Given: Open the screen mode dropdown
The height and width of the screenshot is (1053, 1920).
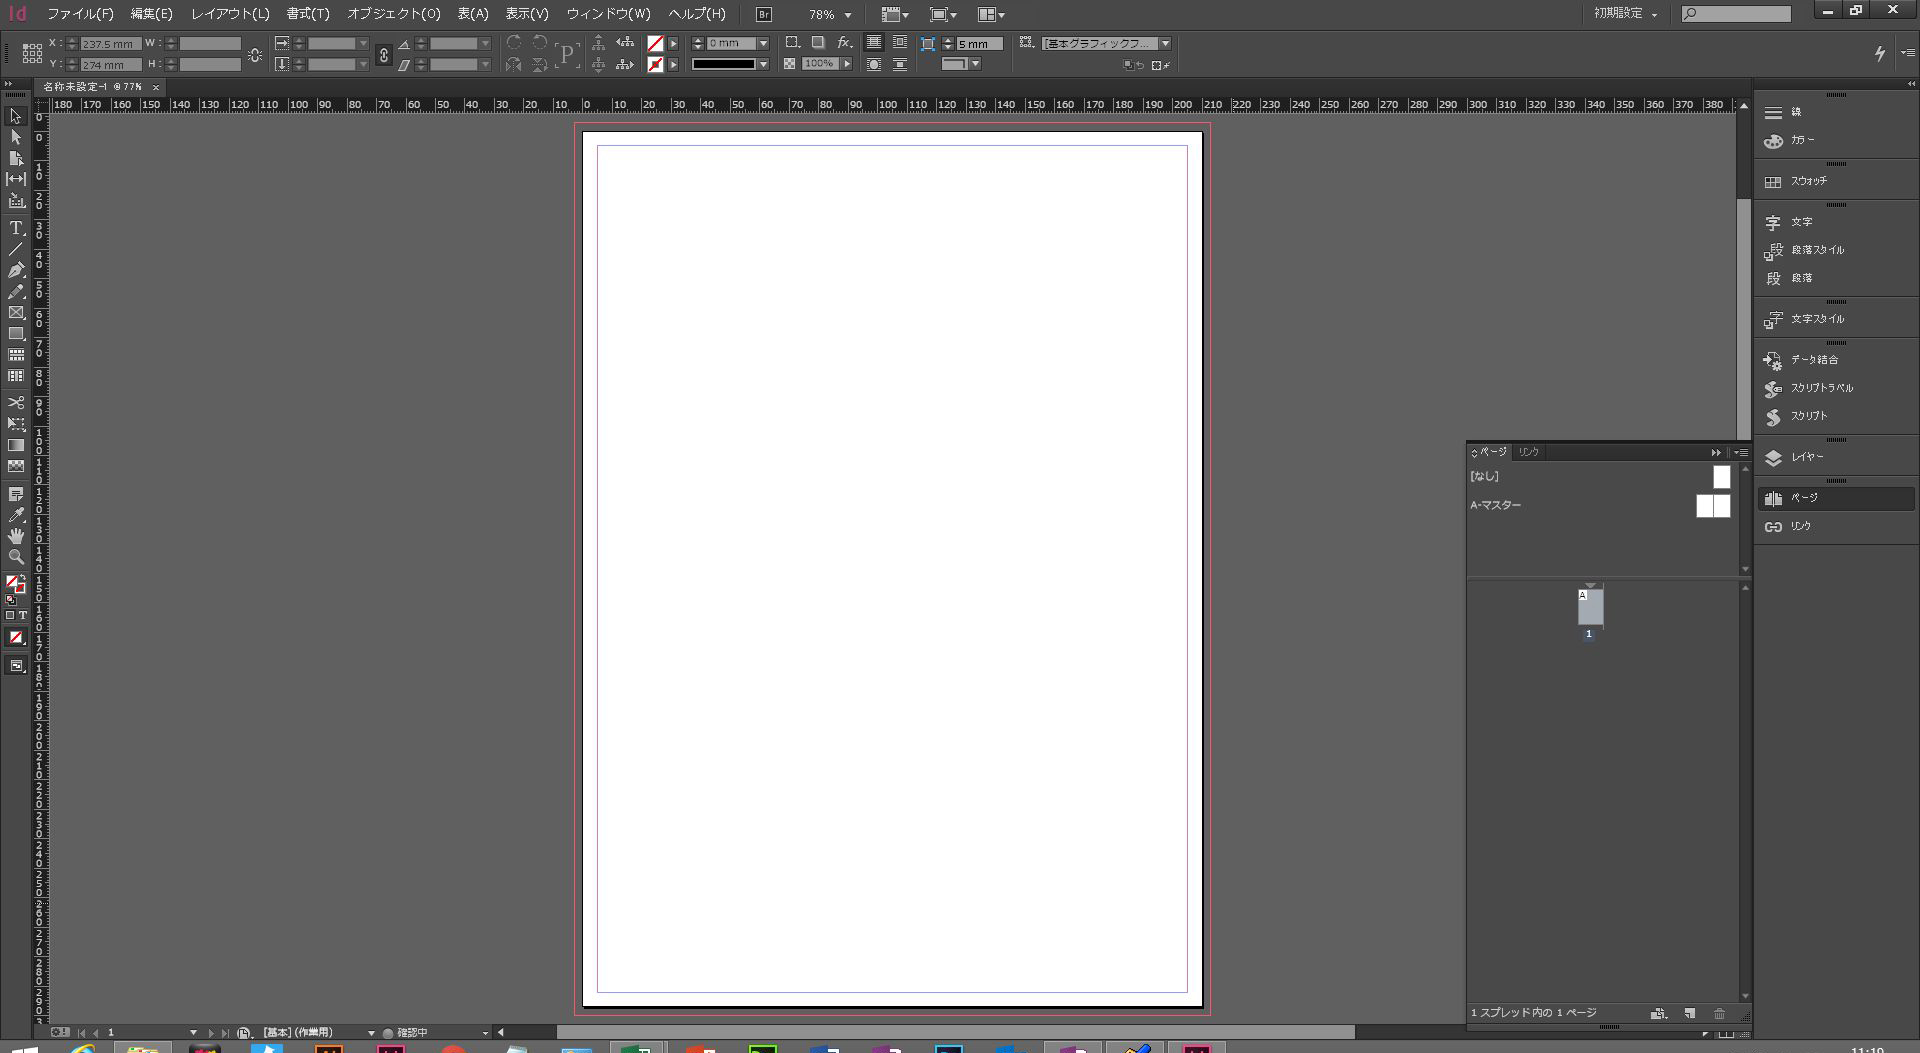Looking at the screenshot, I should 943,15.
